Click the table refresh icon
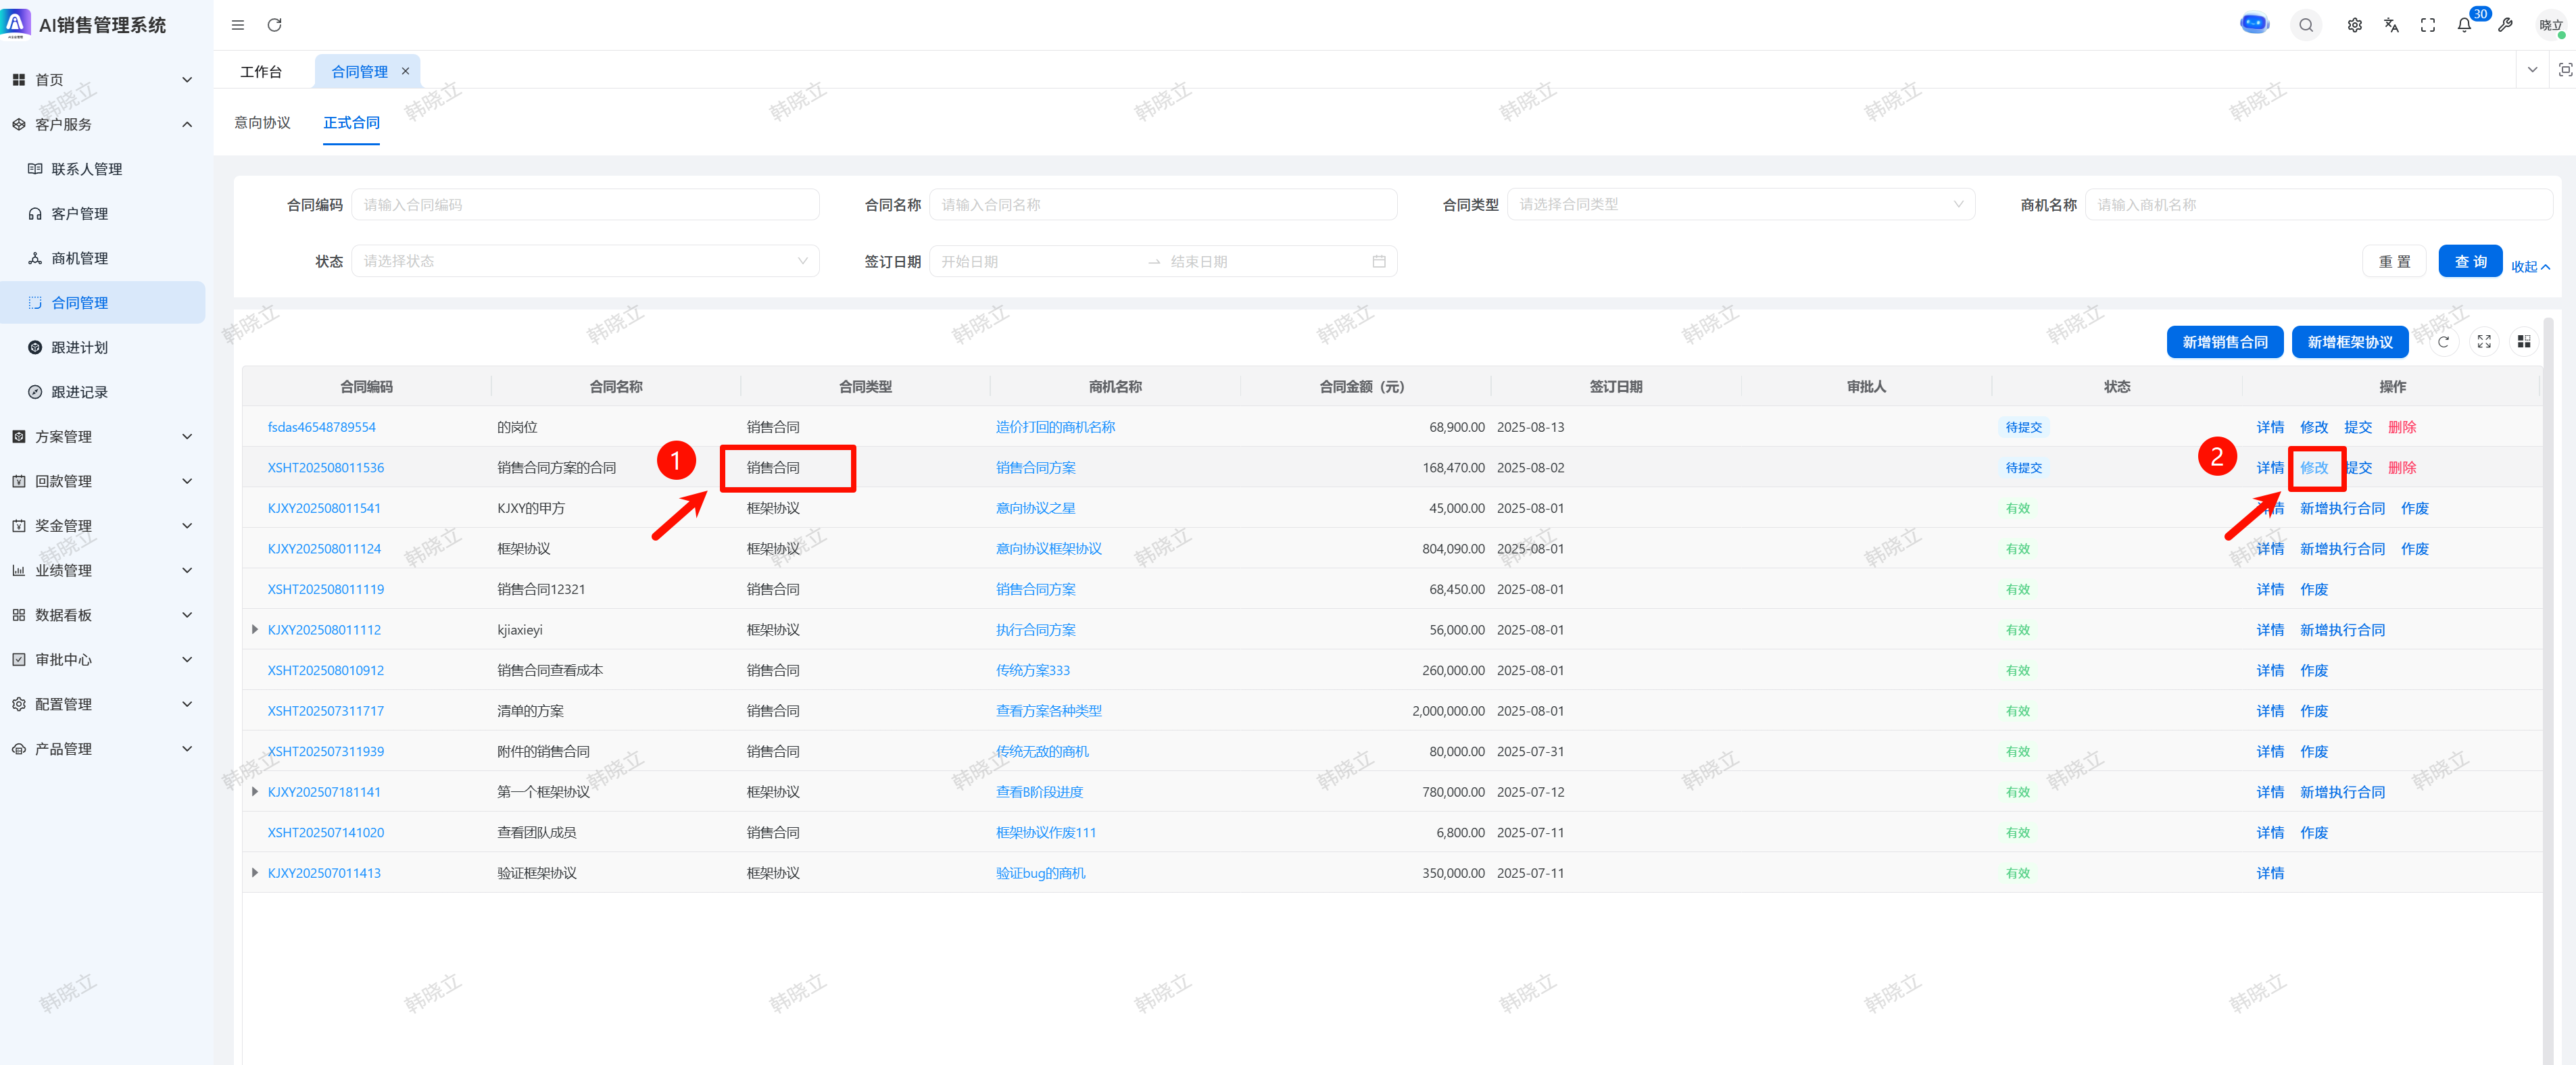 [x=2443, y=342]
